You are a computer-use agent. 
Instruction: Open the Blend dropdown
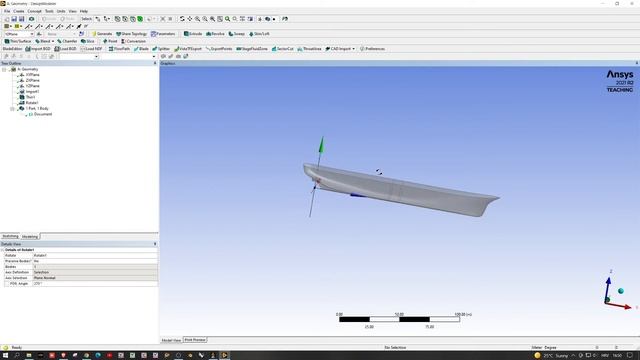pos(44,41)
